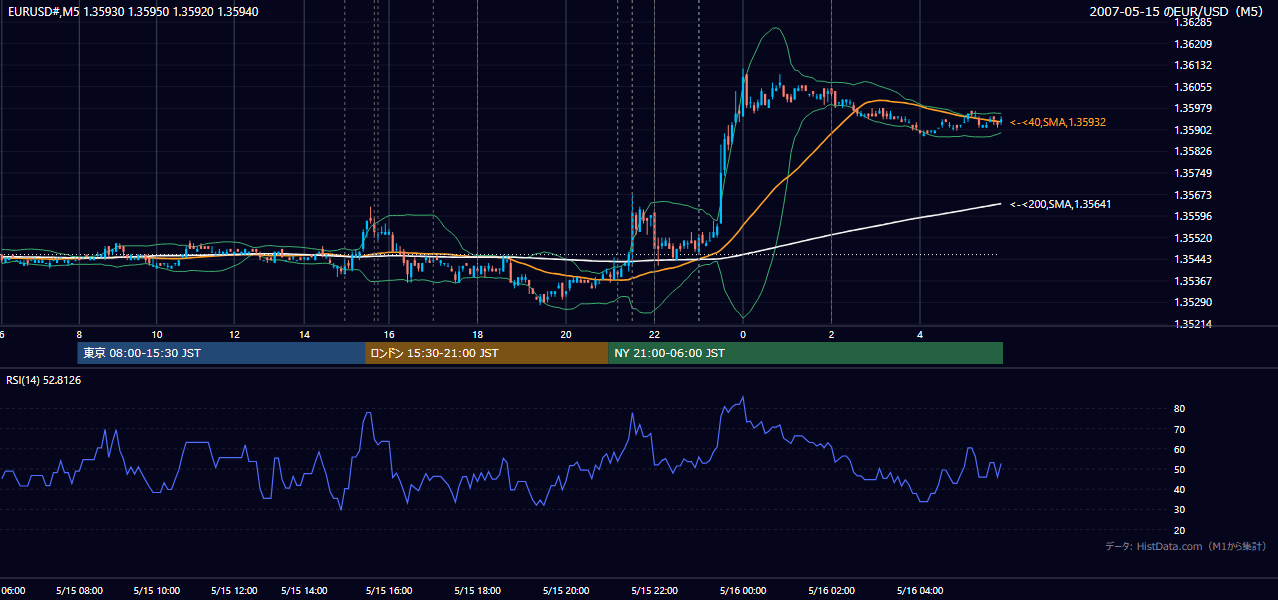The height and width of the screenshot is (600, 1278).
Task: Click price axis value 1.35290
Action: pyautogui.click(x=1191, y=302)
